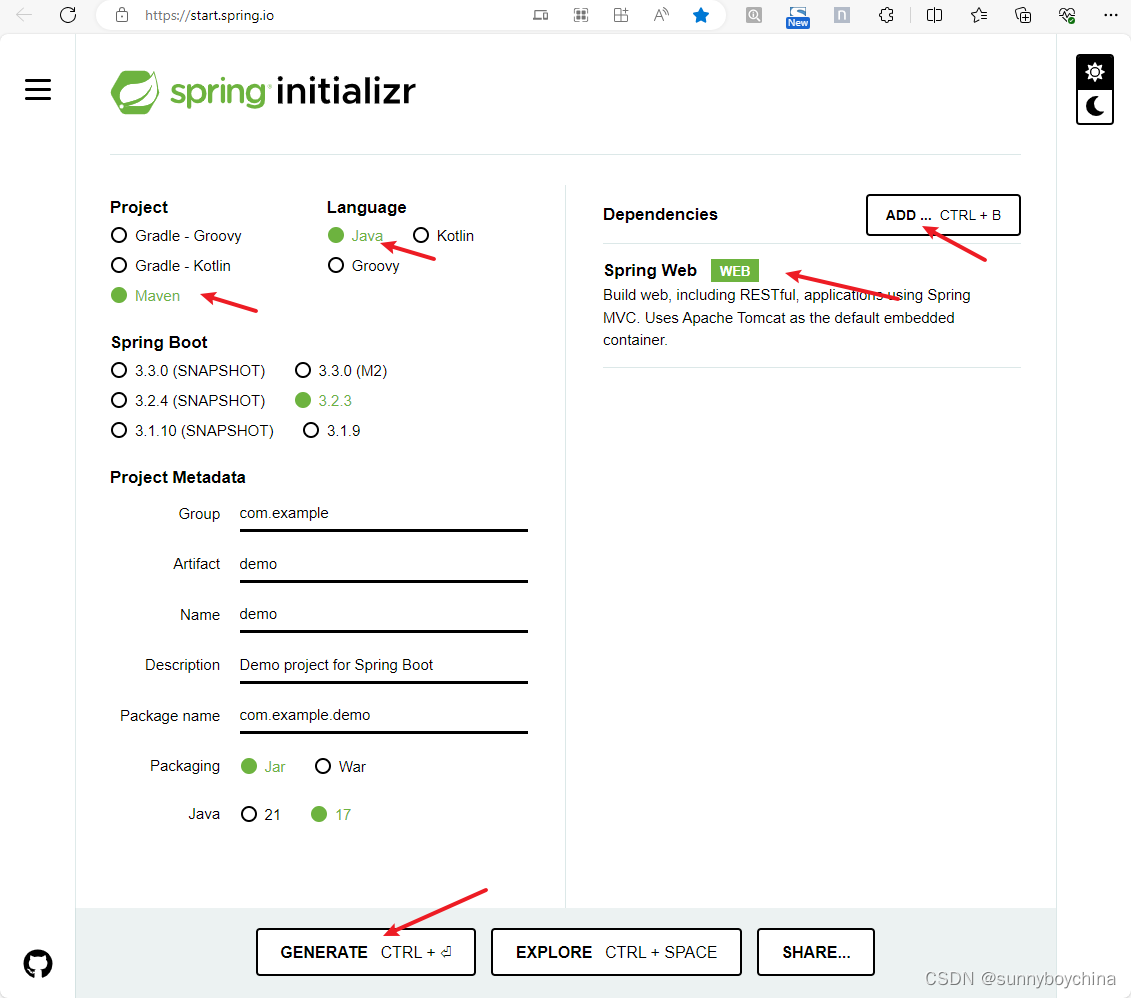Open the browser Settings and more menu

point(1111,15)
